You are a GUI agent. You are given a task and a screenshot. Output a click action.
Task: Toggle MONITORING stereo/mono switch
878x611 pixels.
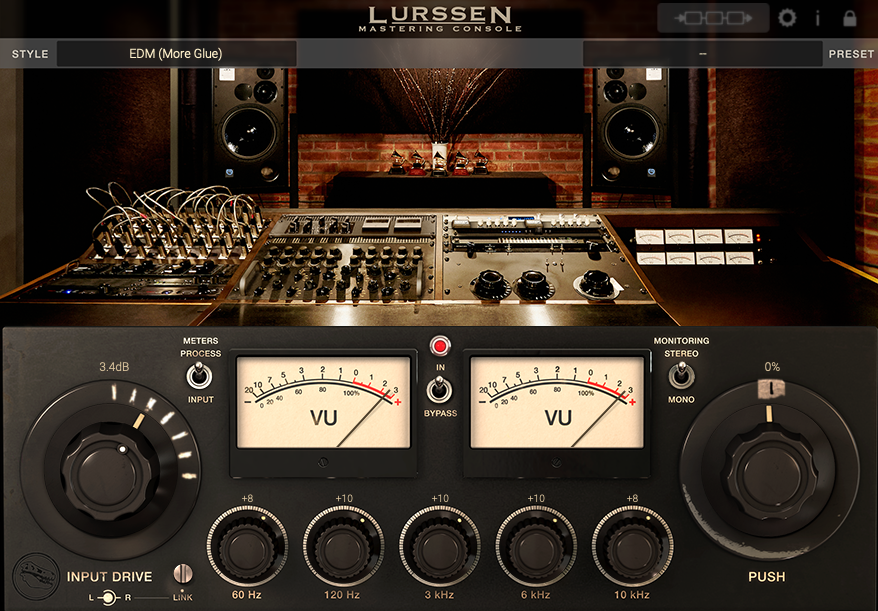click(x=681, y=375)
